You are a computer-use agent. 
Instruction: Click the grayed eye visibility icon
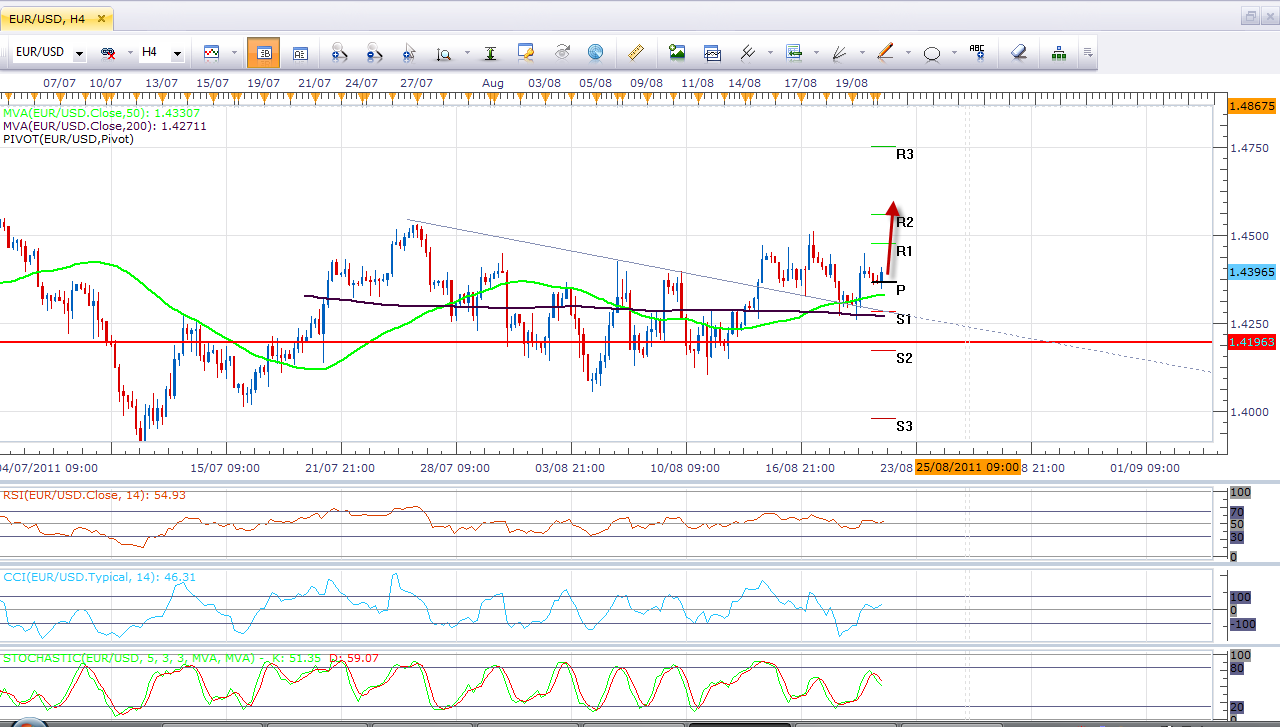[561, 53]
